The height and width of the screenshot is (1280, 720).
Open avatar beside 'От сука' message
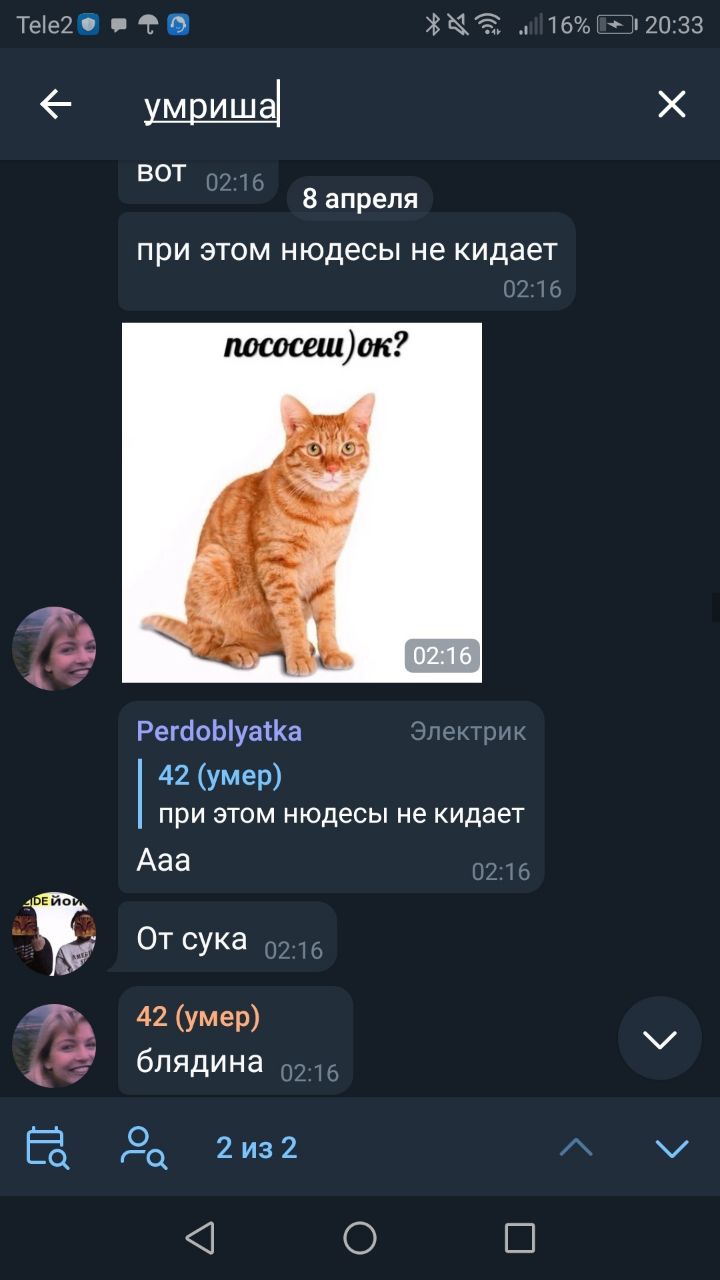coord(54,934)
